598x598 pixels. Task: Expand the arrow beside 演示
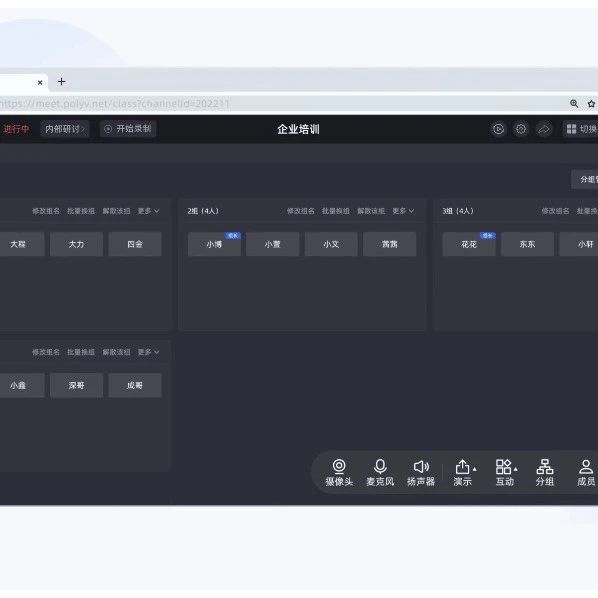point(475,469)
